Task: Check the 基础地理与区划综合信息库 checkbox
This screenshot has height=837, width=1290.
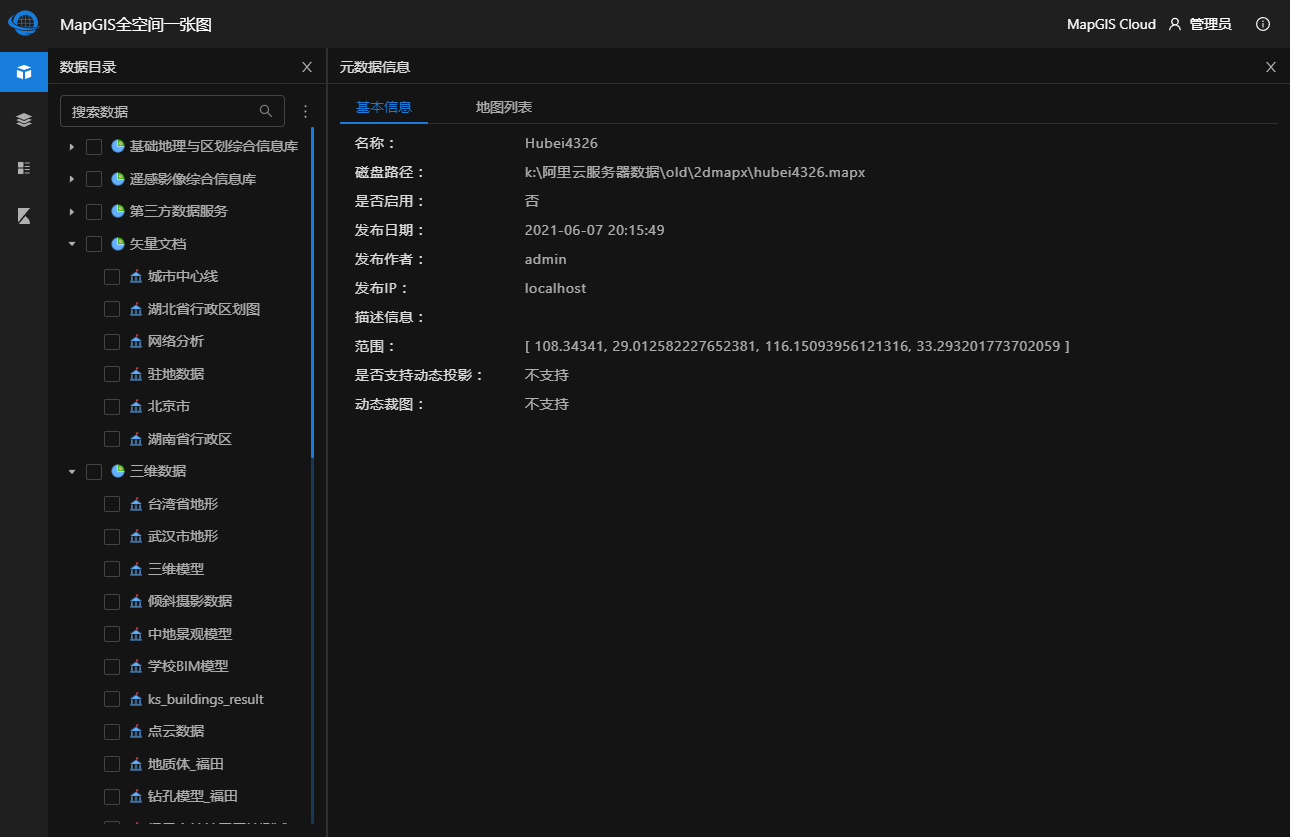Action: 94,147
